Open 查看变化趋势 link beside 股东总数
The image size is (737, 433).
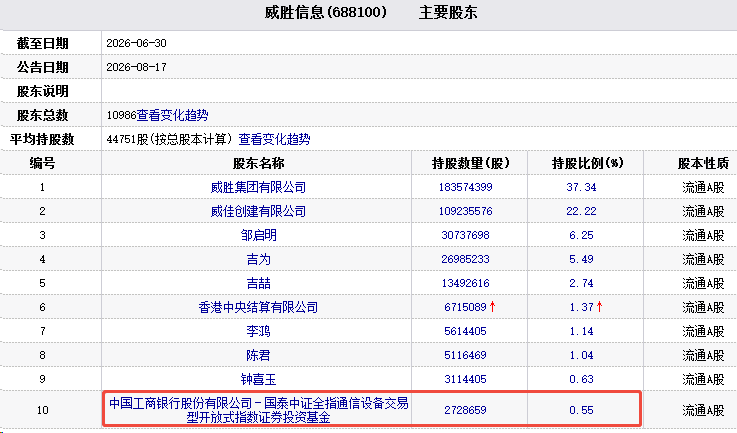click(172, 115)
